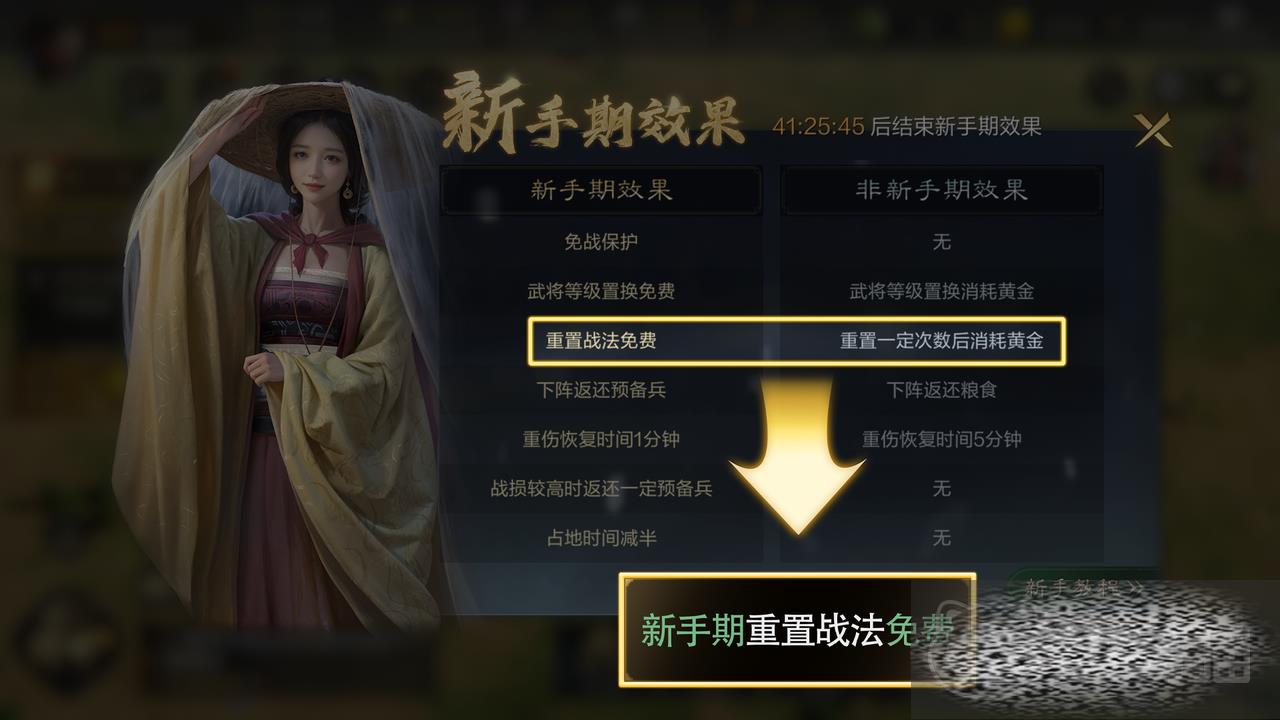Close the 新手期效果 dialog with X
This screenshot has height=720, width=1280.
point(1152,130)
